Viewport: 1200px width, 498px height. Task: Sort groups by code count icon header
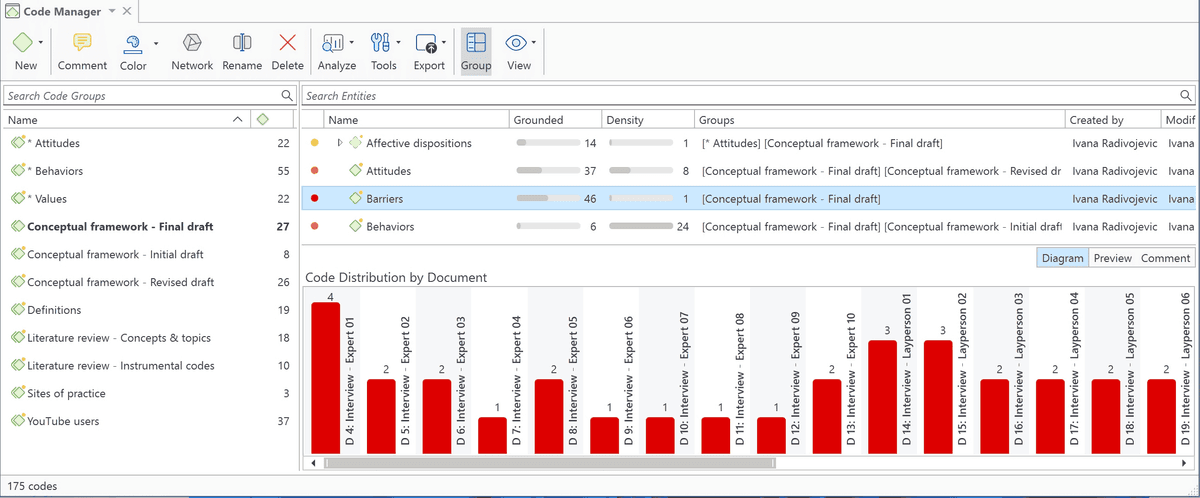point(262,120)
